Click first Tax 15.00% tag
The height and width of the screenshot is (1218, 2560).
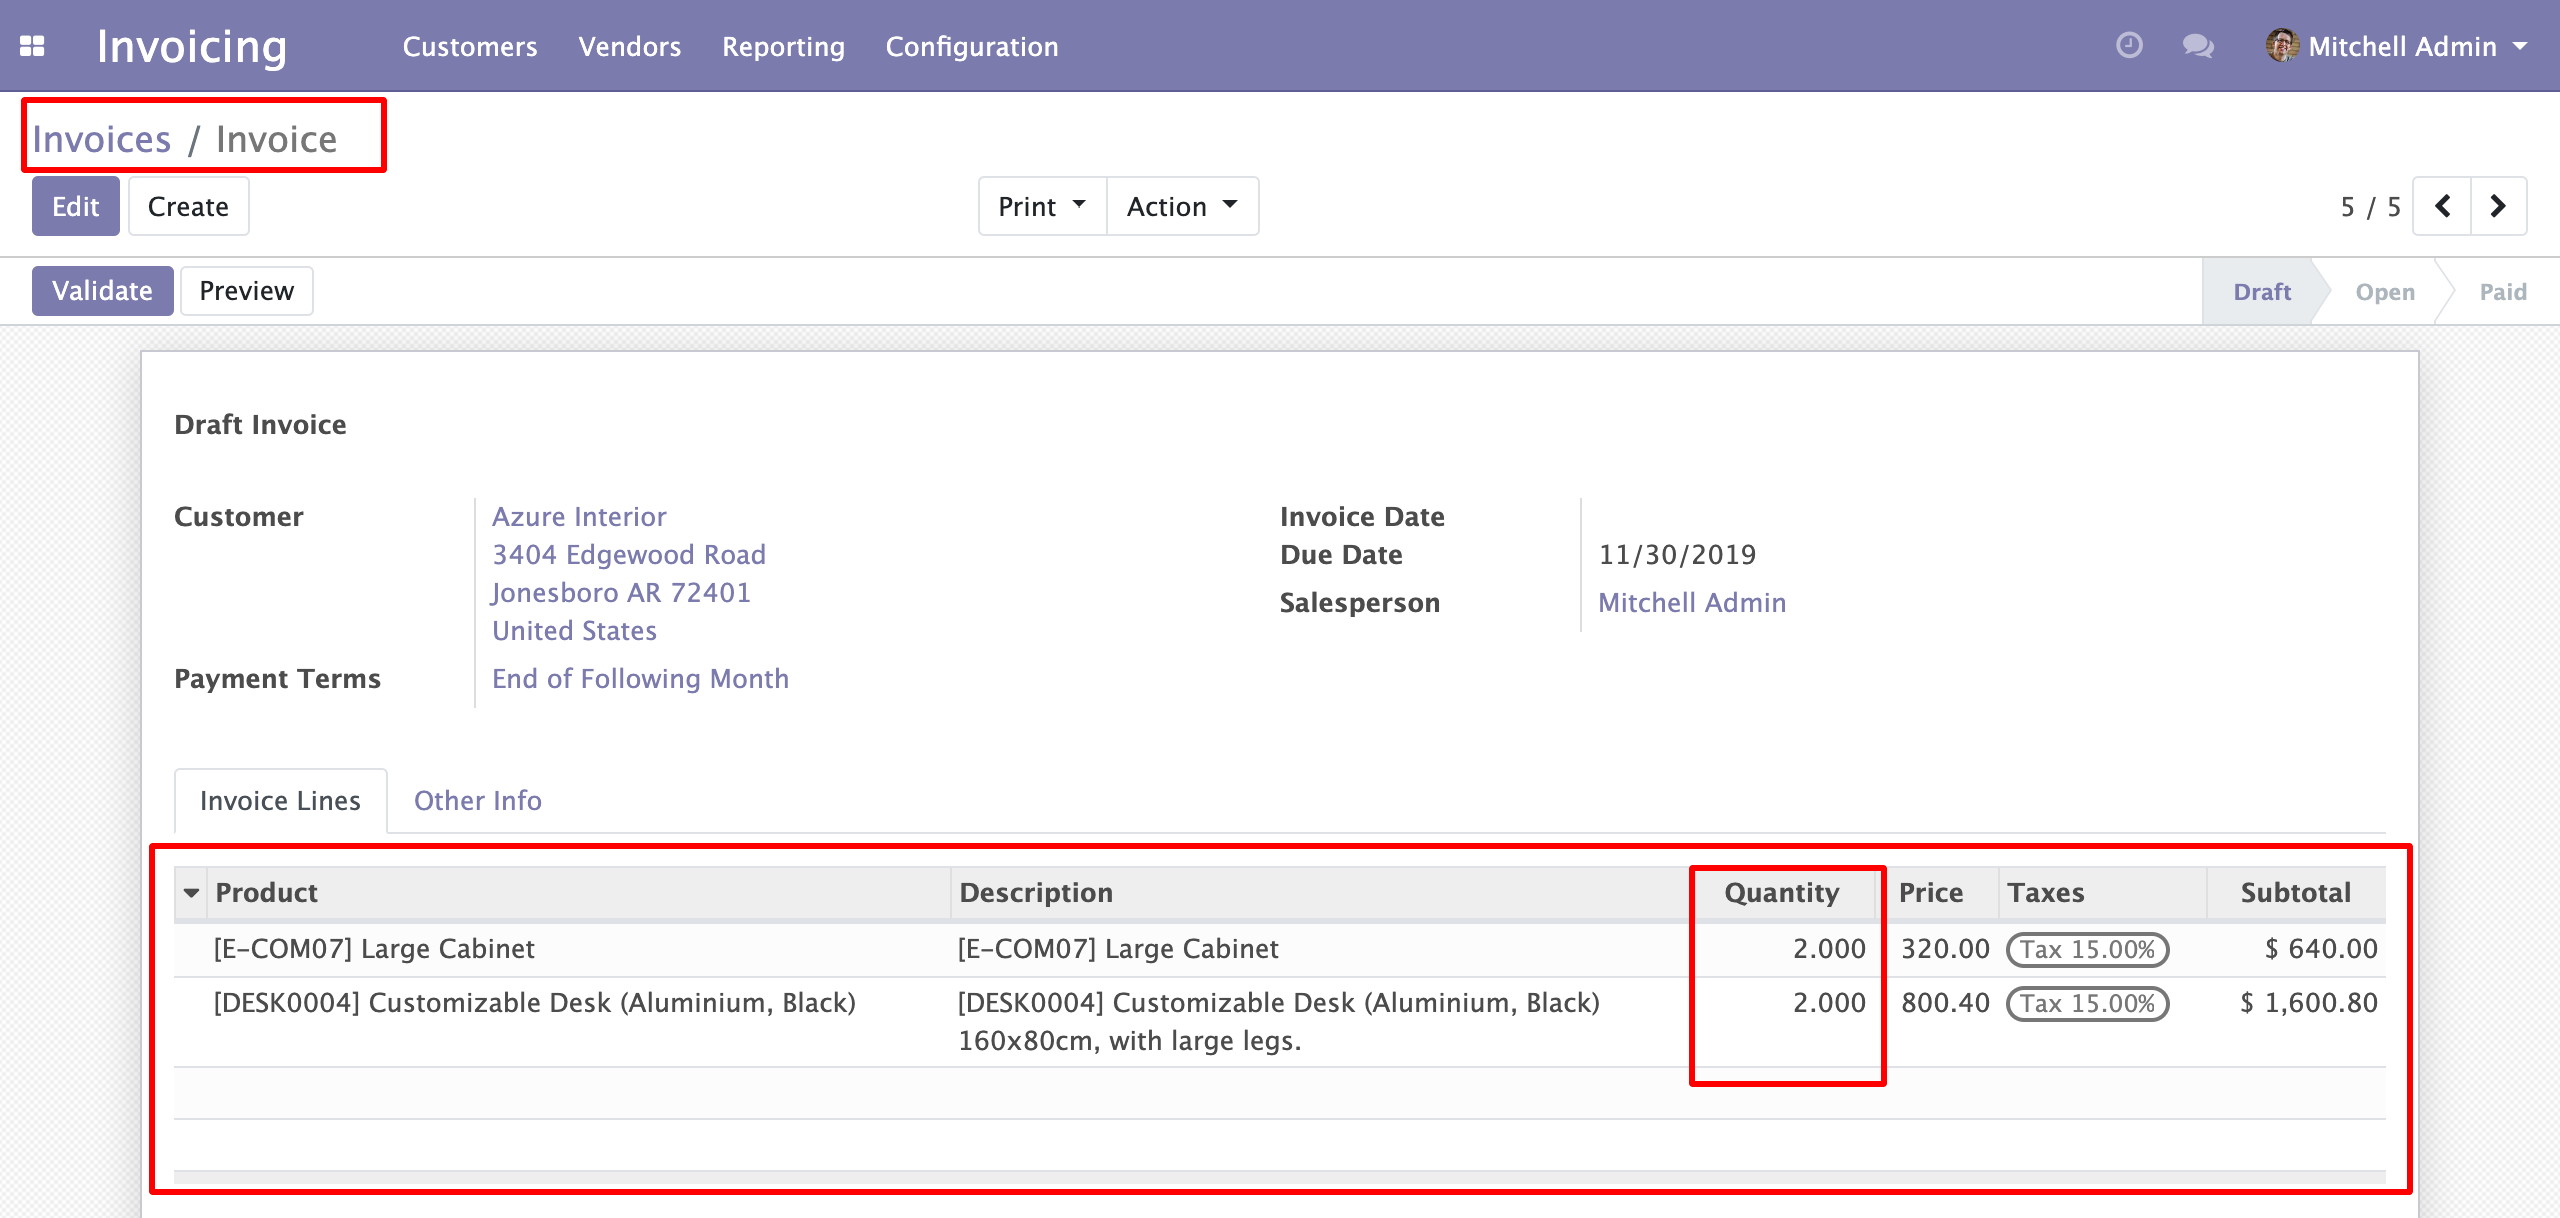pyautogui.click(x=2086, y=950)
